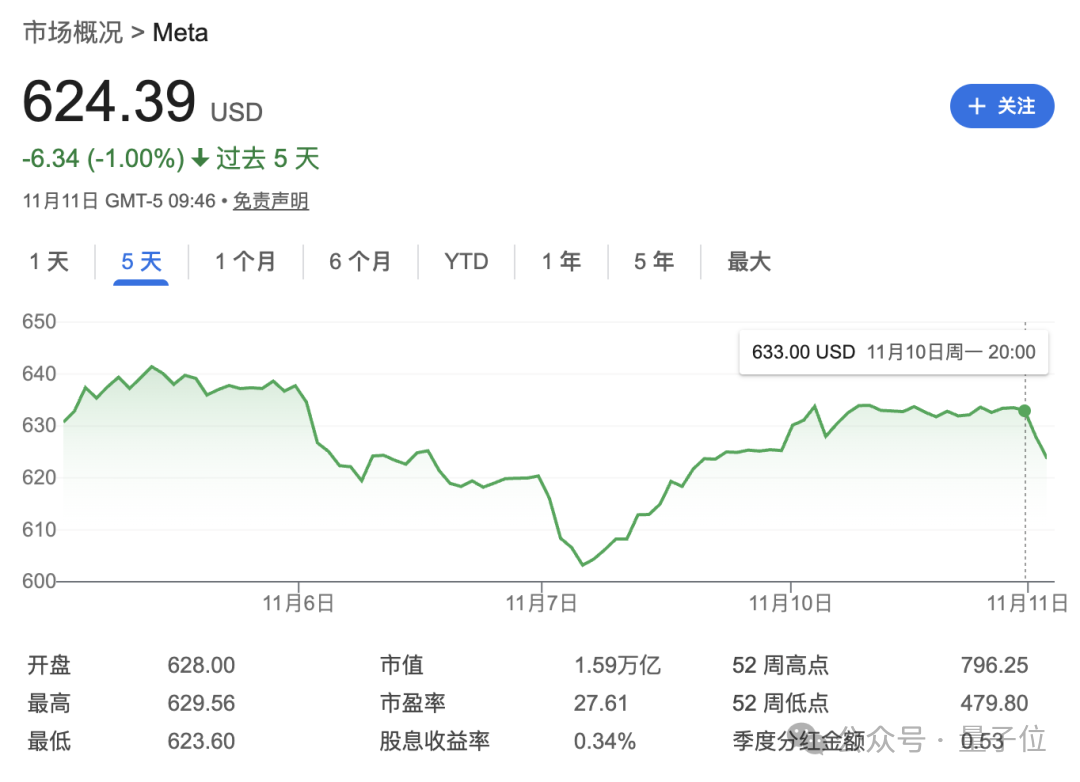The width and height of the screenshot is (1080, 782).
Task: Select the Meta breadcrumb item
Action: (x=181, y=32)
